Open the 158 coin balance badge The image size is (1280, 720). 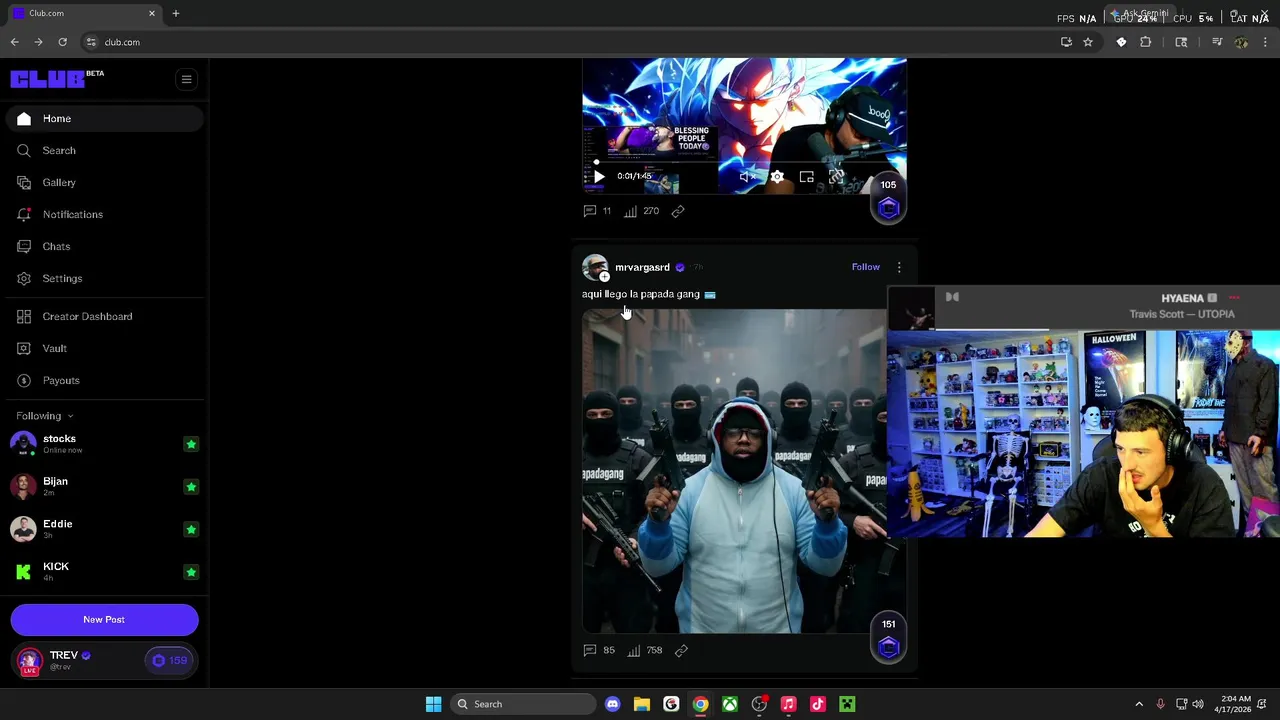[169, 661]
